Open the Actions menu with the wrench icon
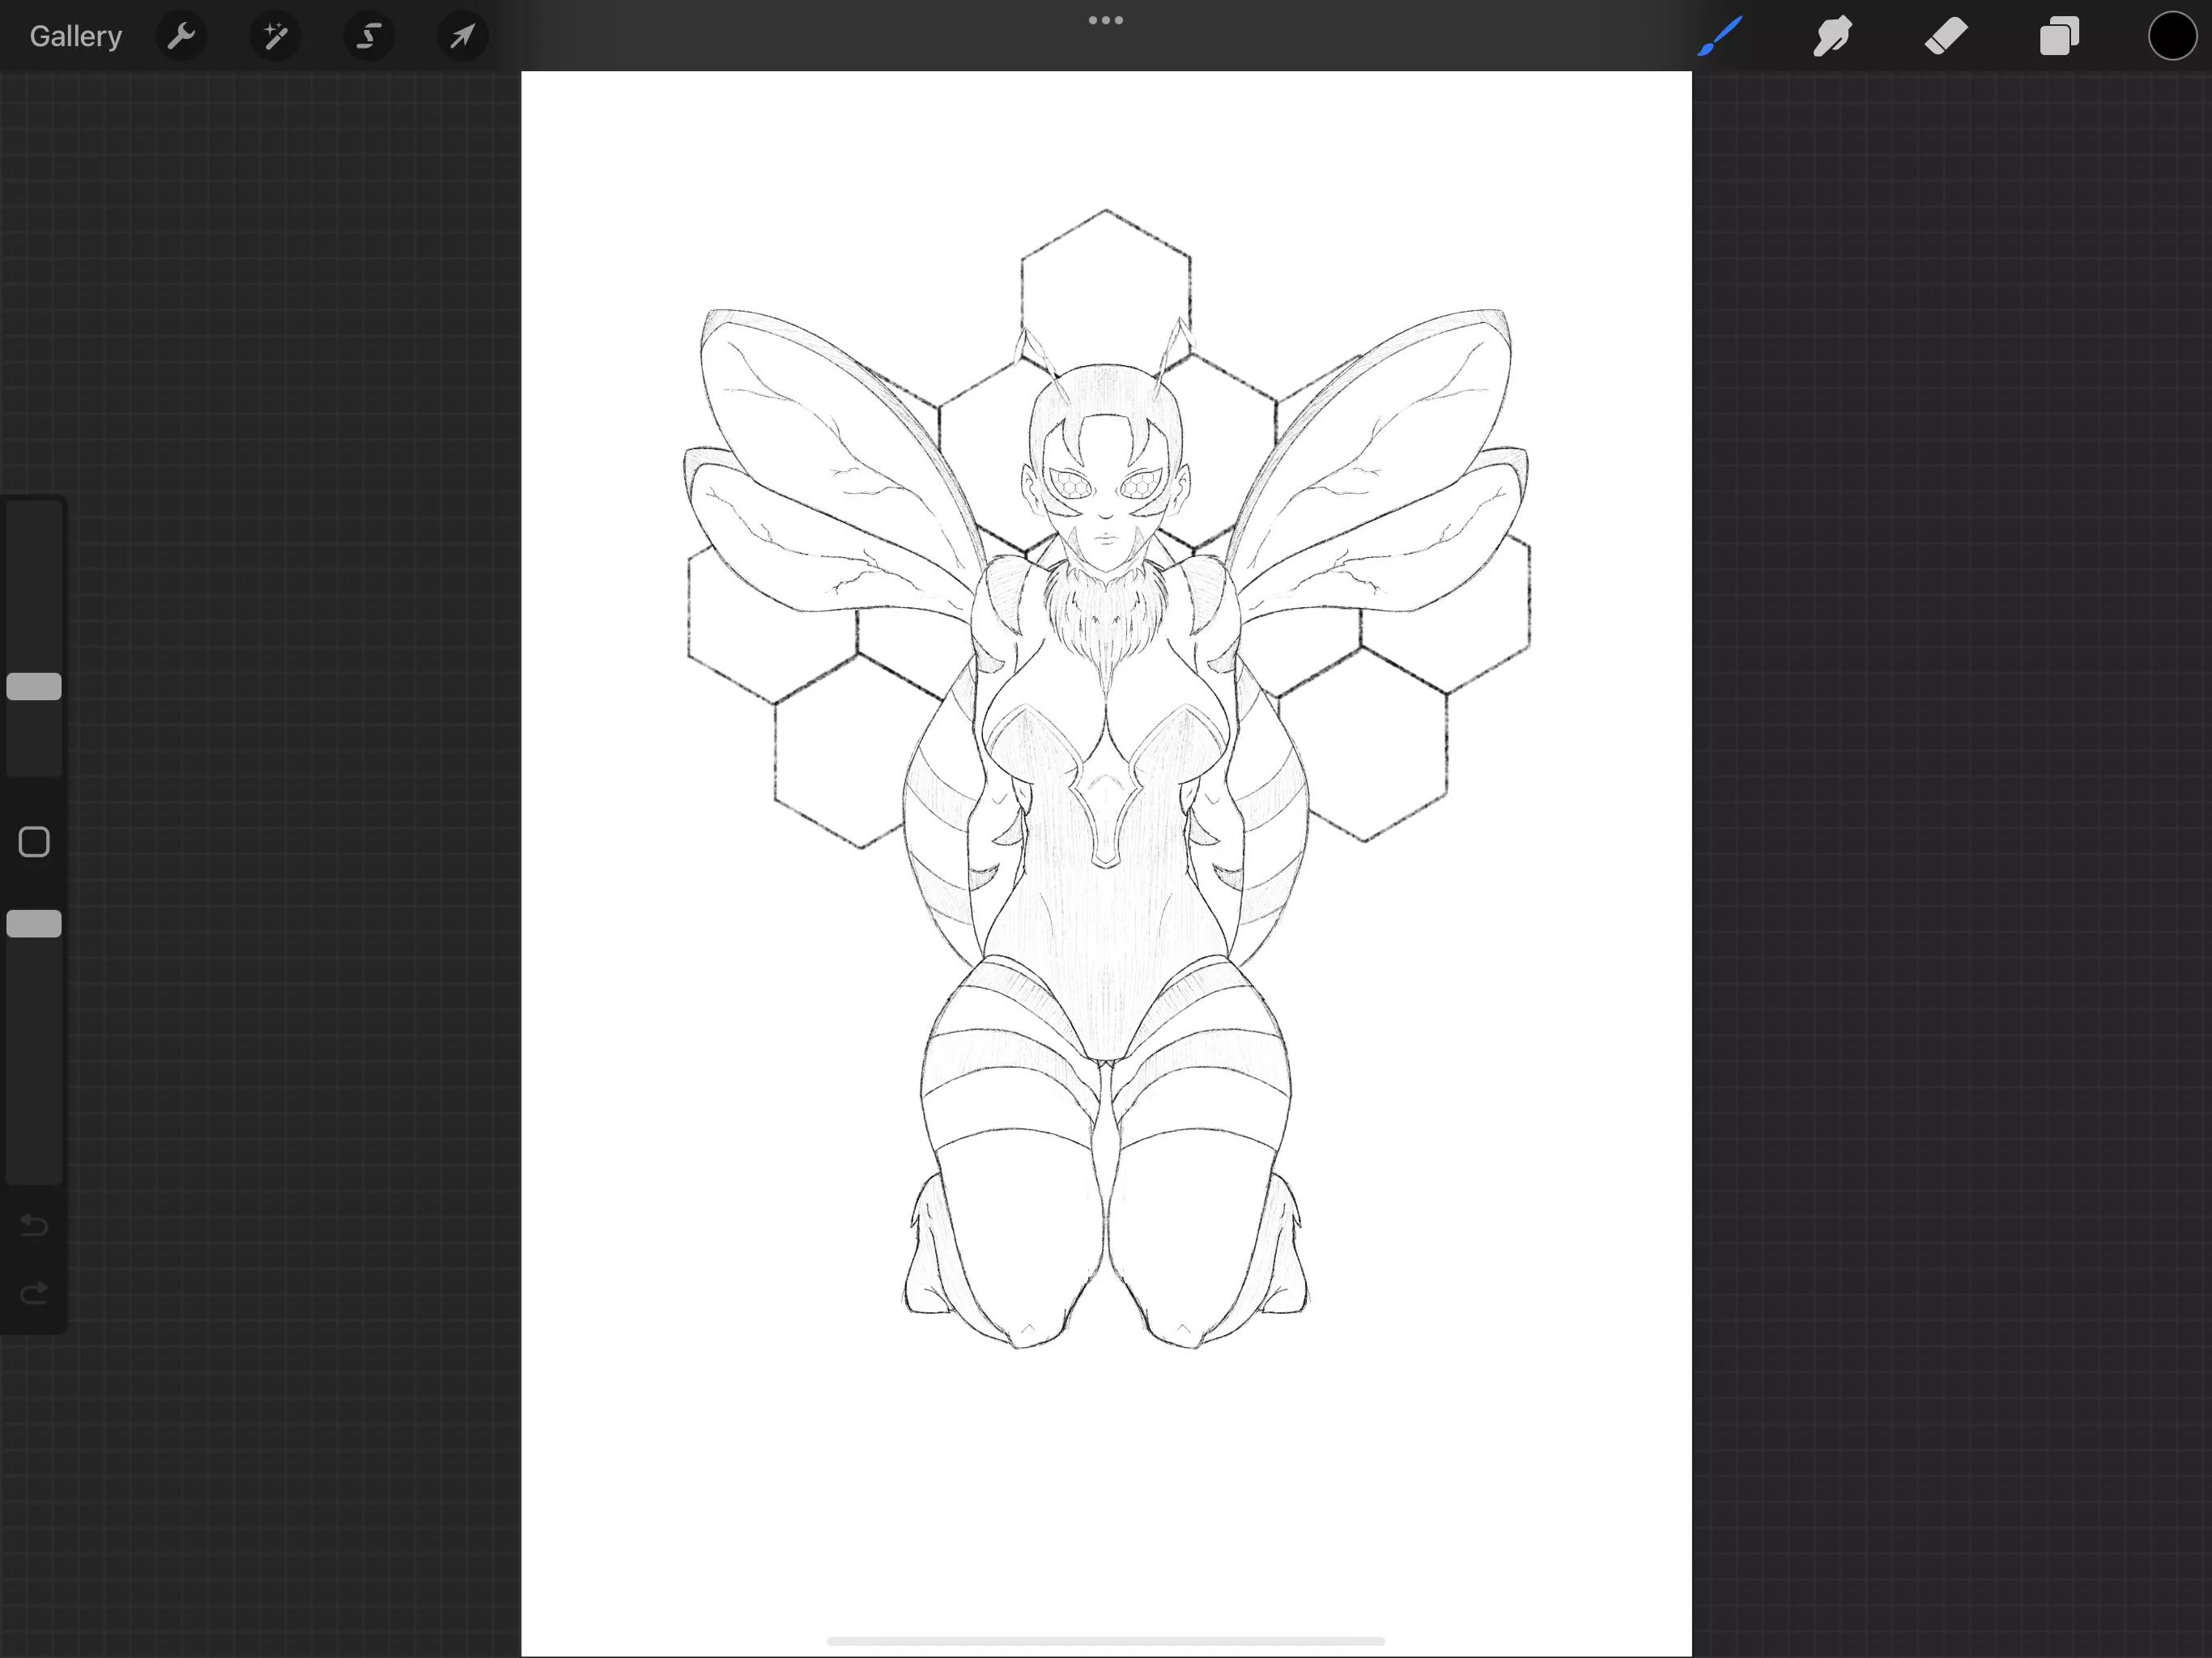 pos(182,36)
